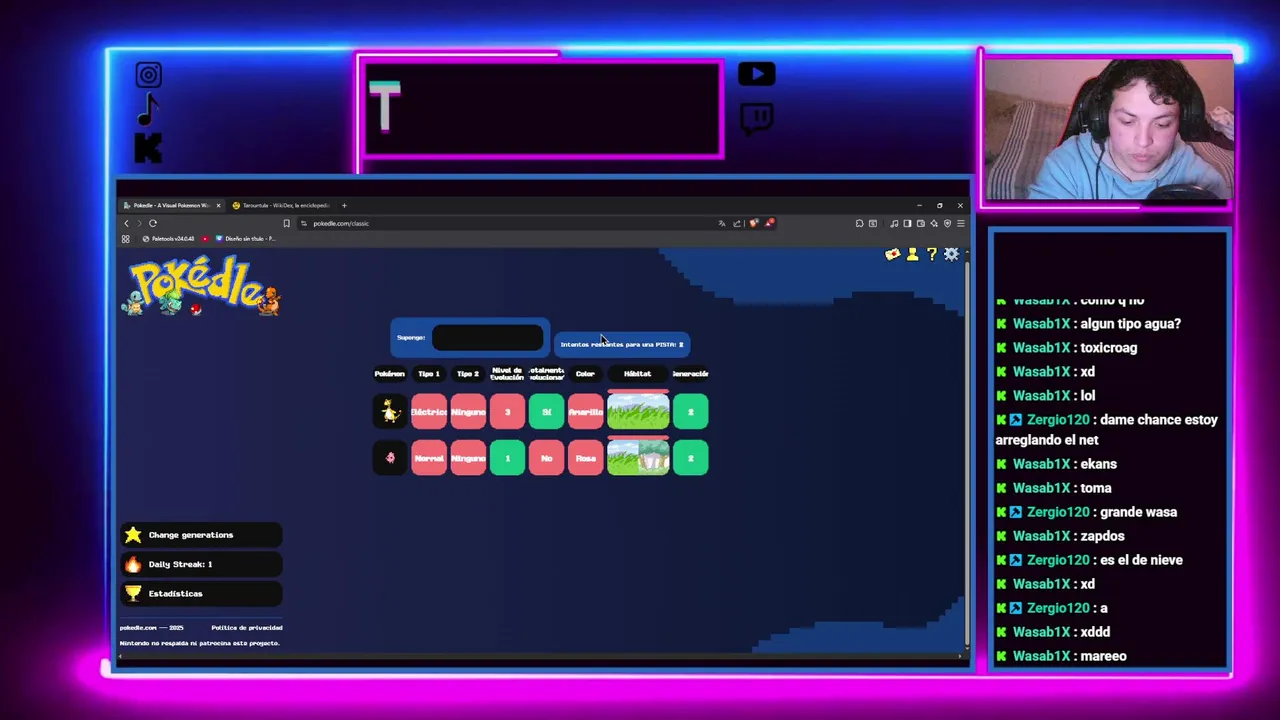This screenshot has width=1280, height=720.
Task: Close the Pokedle tab
Action: pyautogui.click(x=218, y=205)
